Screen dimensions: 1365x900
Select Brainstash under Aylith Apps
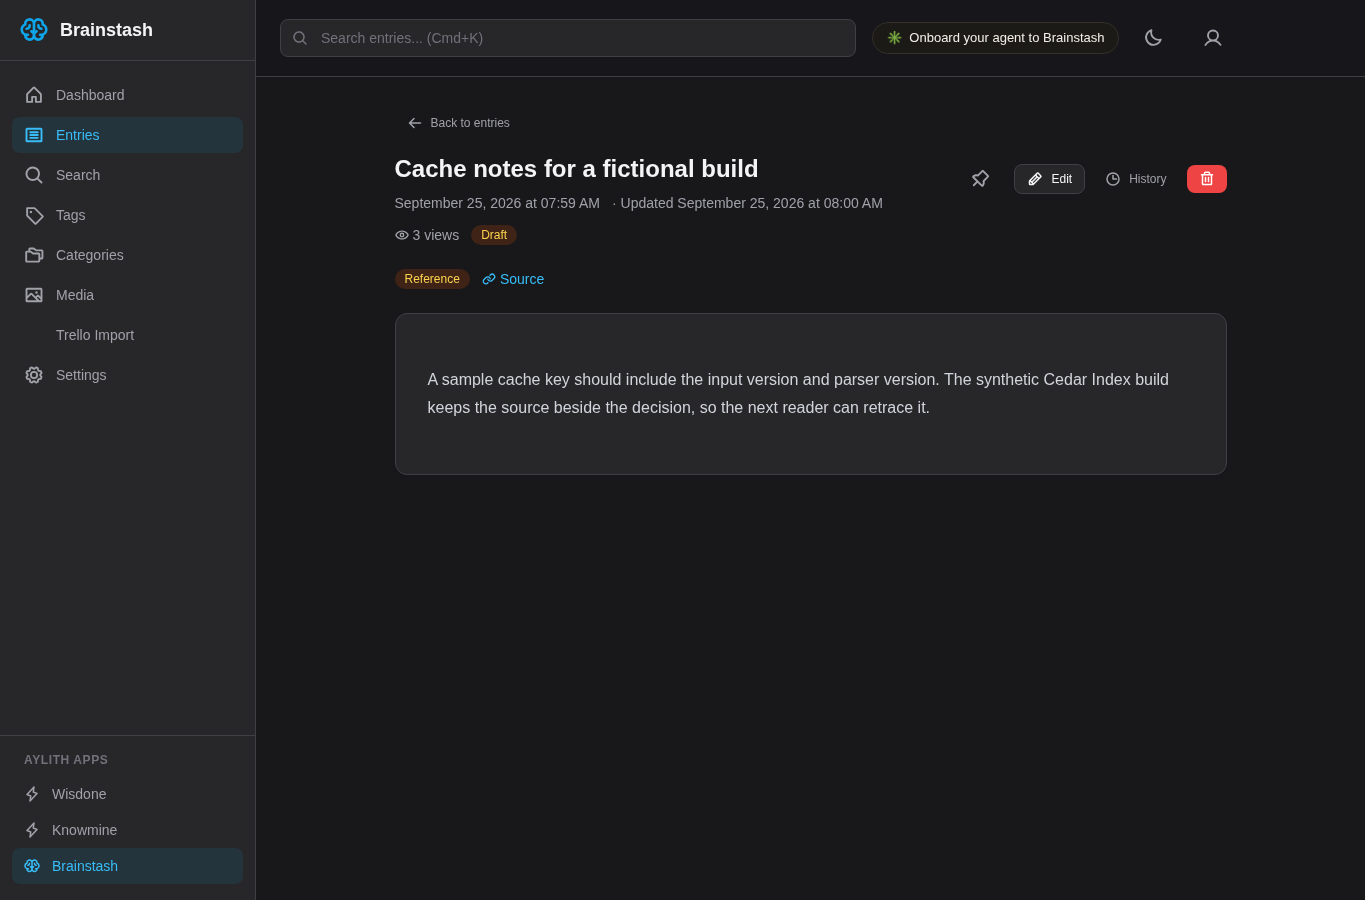(x=127, y=866)
